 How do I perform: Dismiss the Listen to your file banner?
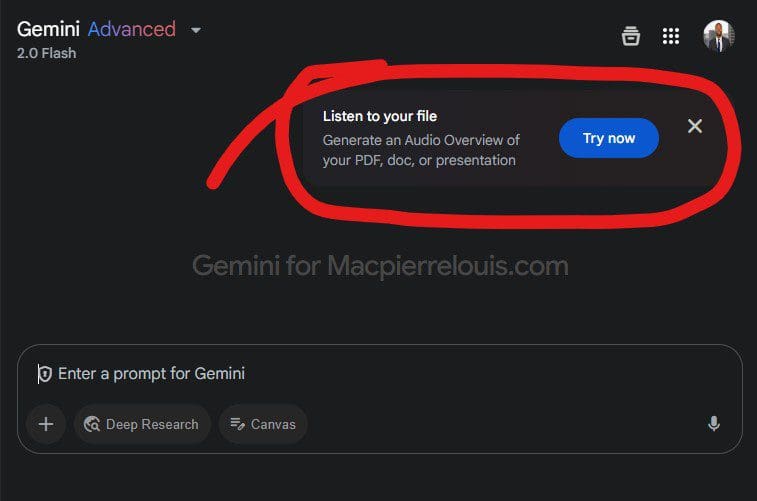coord(695,126)
